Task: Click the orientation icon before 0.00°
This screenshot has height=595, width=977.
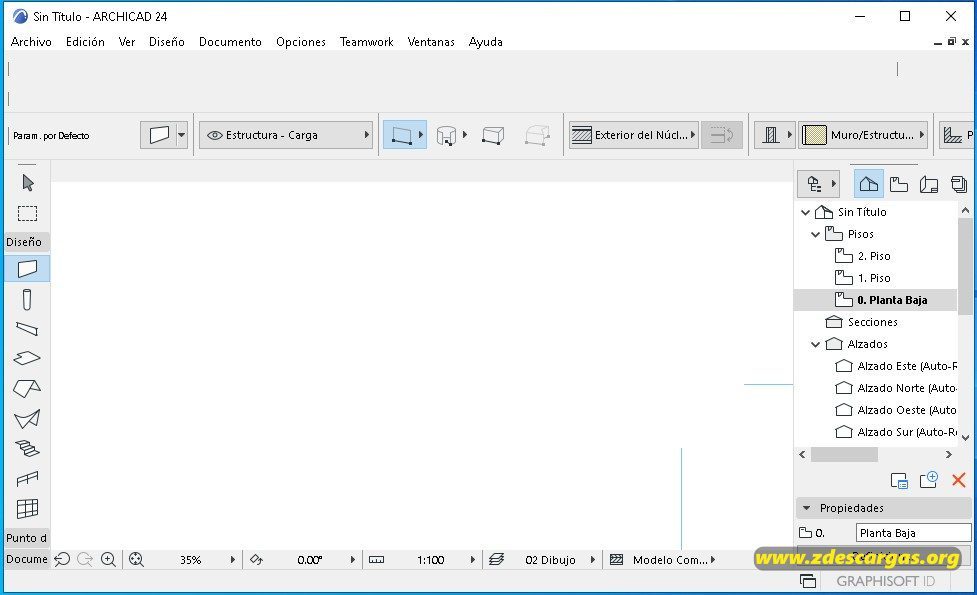Action: (256, 559)
